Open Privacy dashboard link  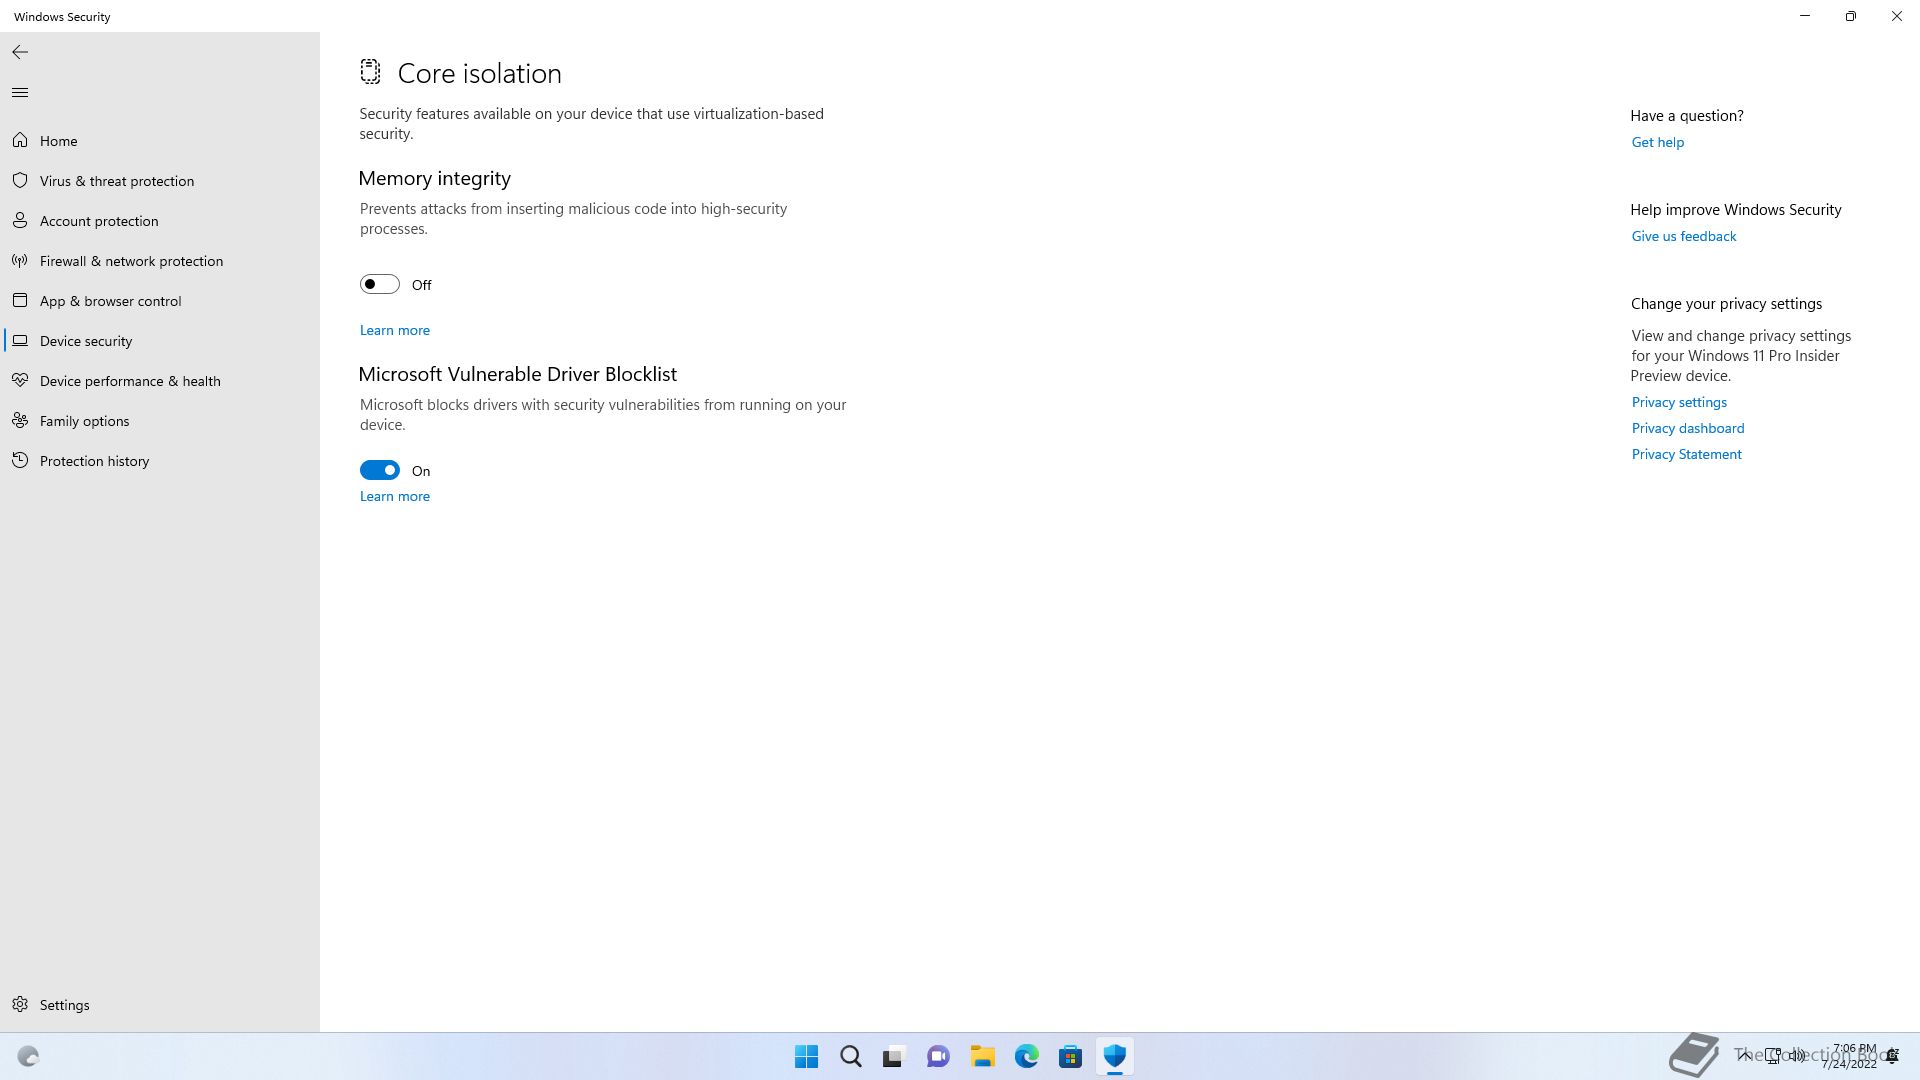[1687, 428]
